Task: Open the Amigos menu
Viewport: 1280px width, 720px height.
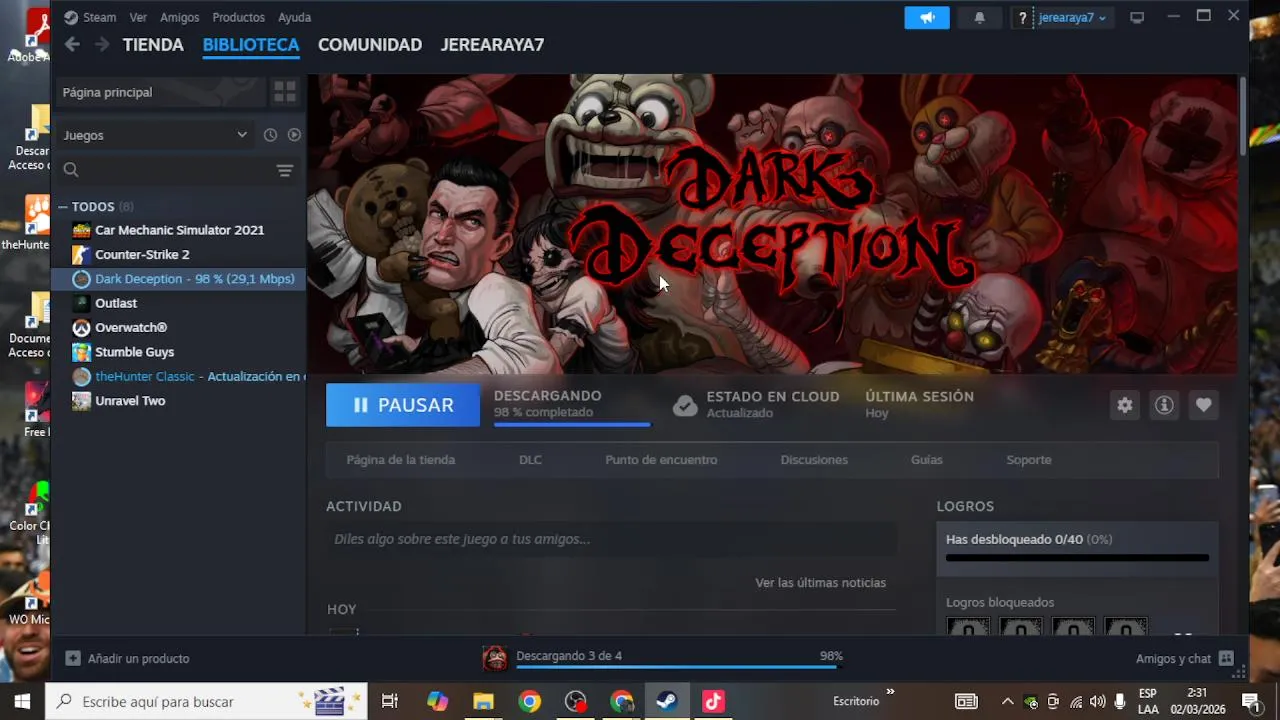Action: (x=180, y=17)
